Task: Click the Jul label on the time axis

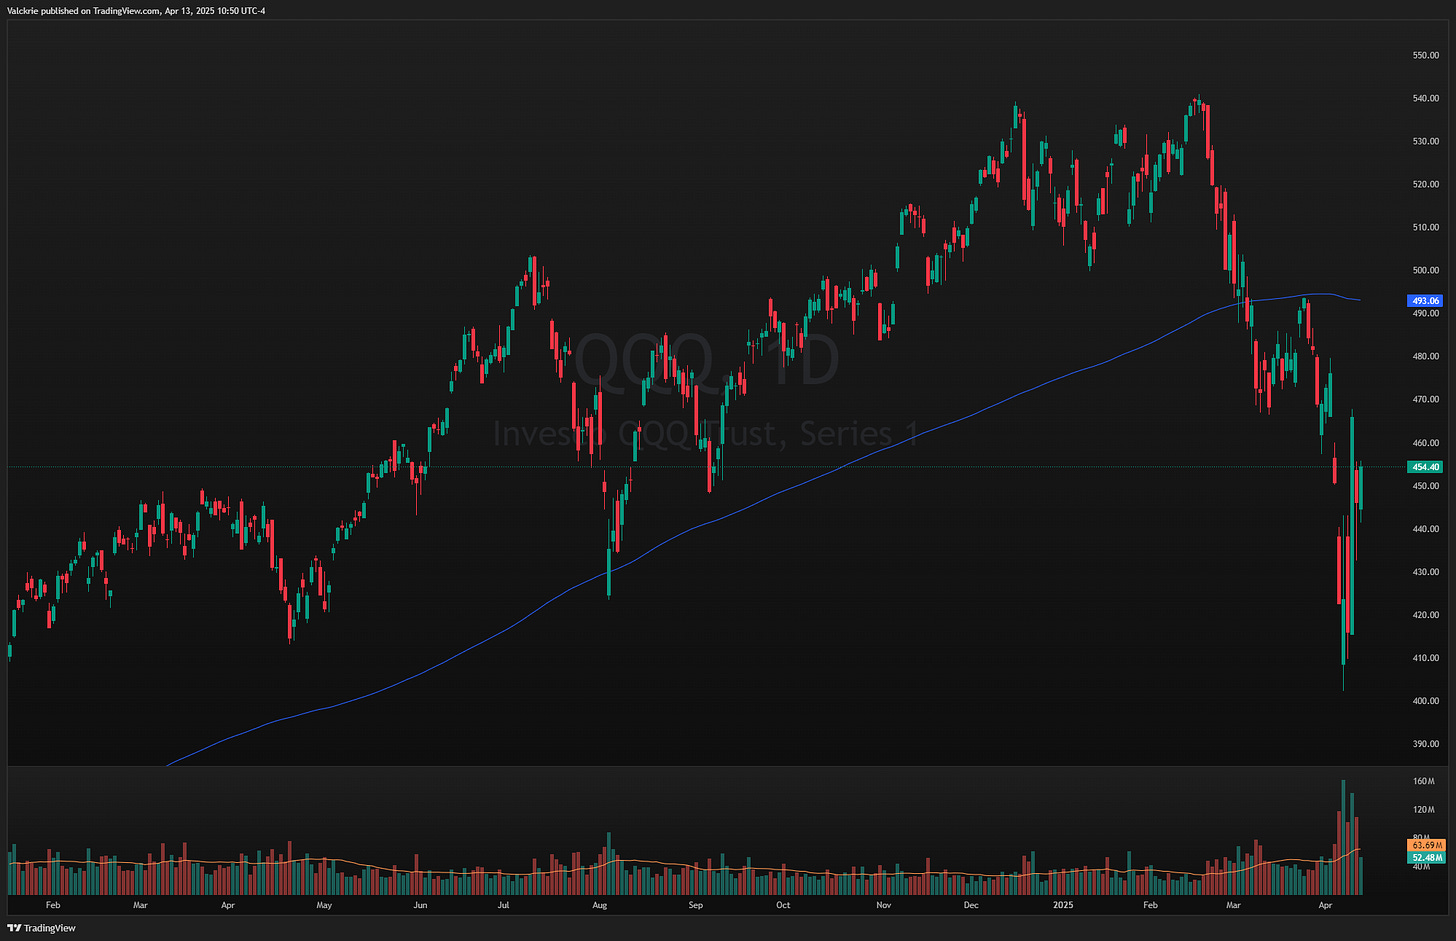Action: 504,905
